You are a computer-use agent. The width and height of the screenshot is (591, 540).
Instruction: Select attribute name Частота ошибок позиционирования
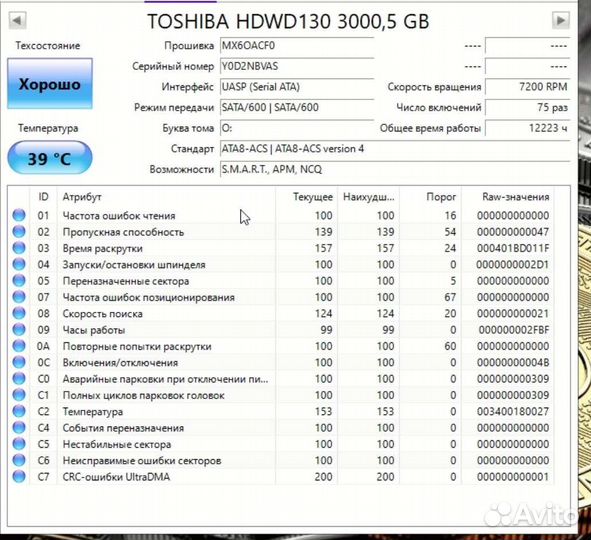149,297
